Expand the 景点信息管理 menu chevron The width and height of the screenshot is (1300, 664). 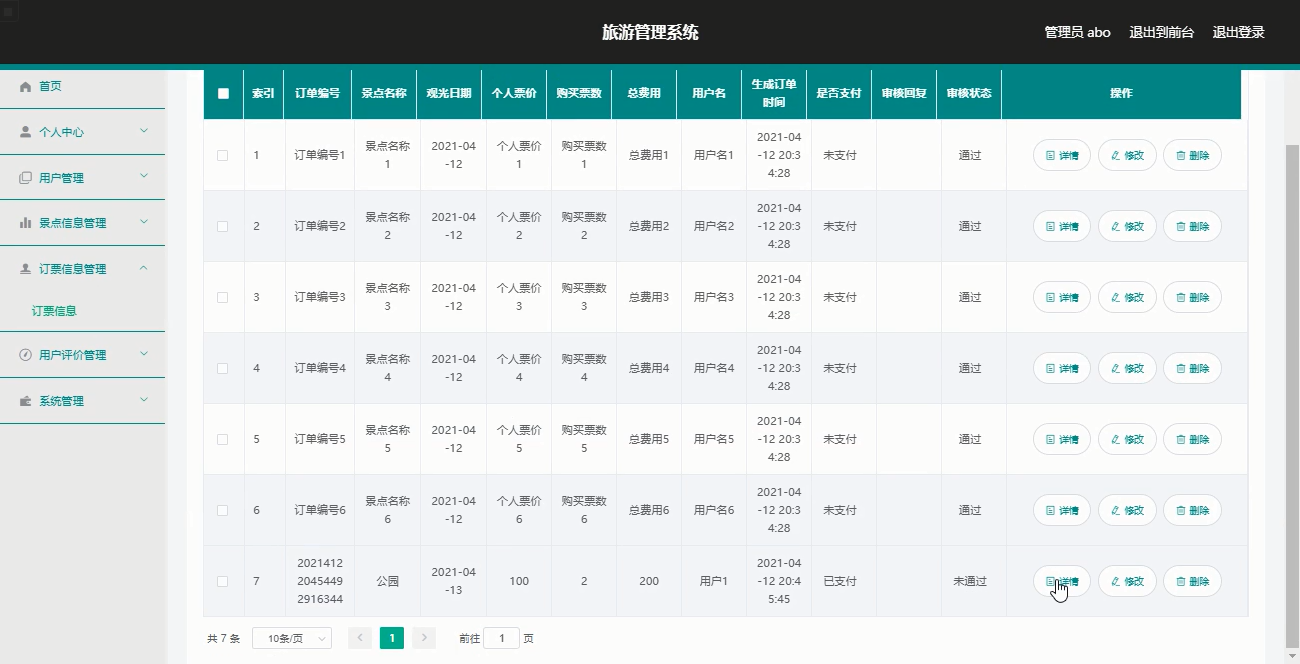point(144,222)
